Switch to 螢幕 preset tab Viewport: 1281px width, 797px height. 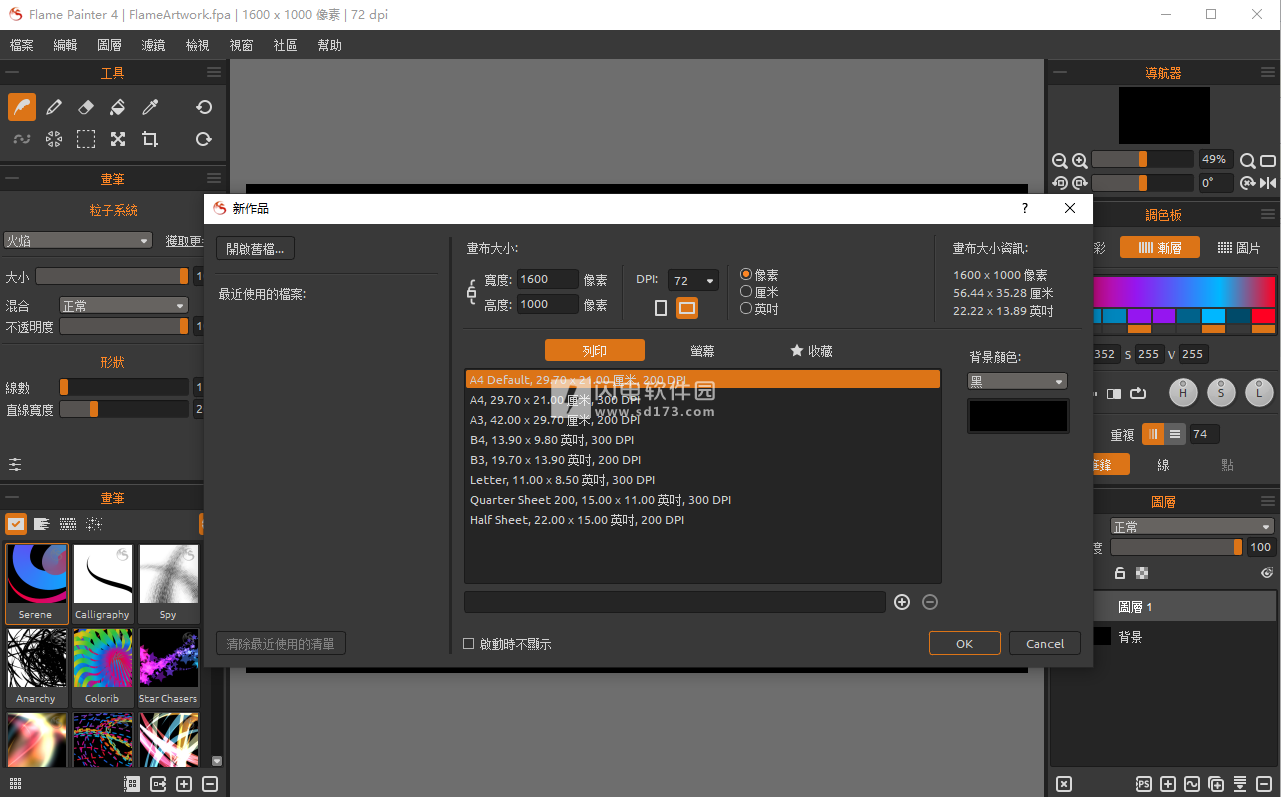pyautogui.click(x=702, y=350)
